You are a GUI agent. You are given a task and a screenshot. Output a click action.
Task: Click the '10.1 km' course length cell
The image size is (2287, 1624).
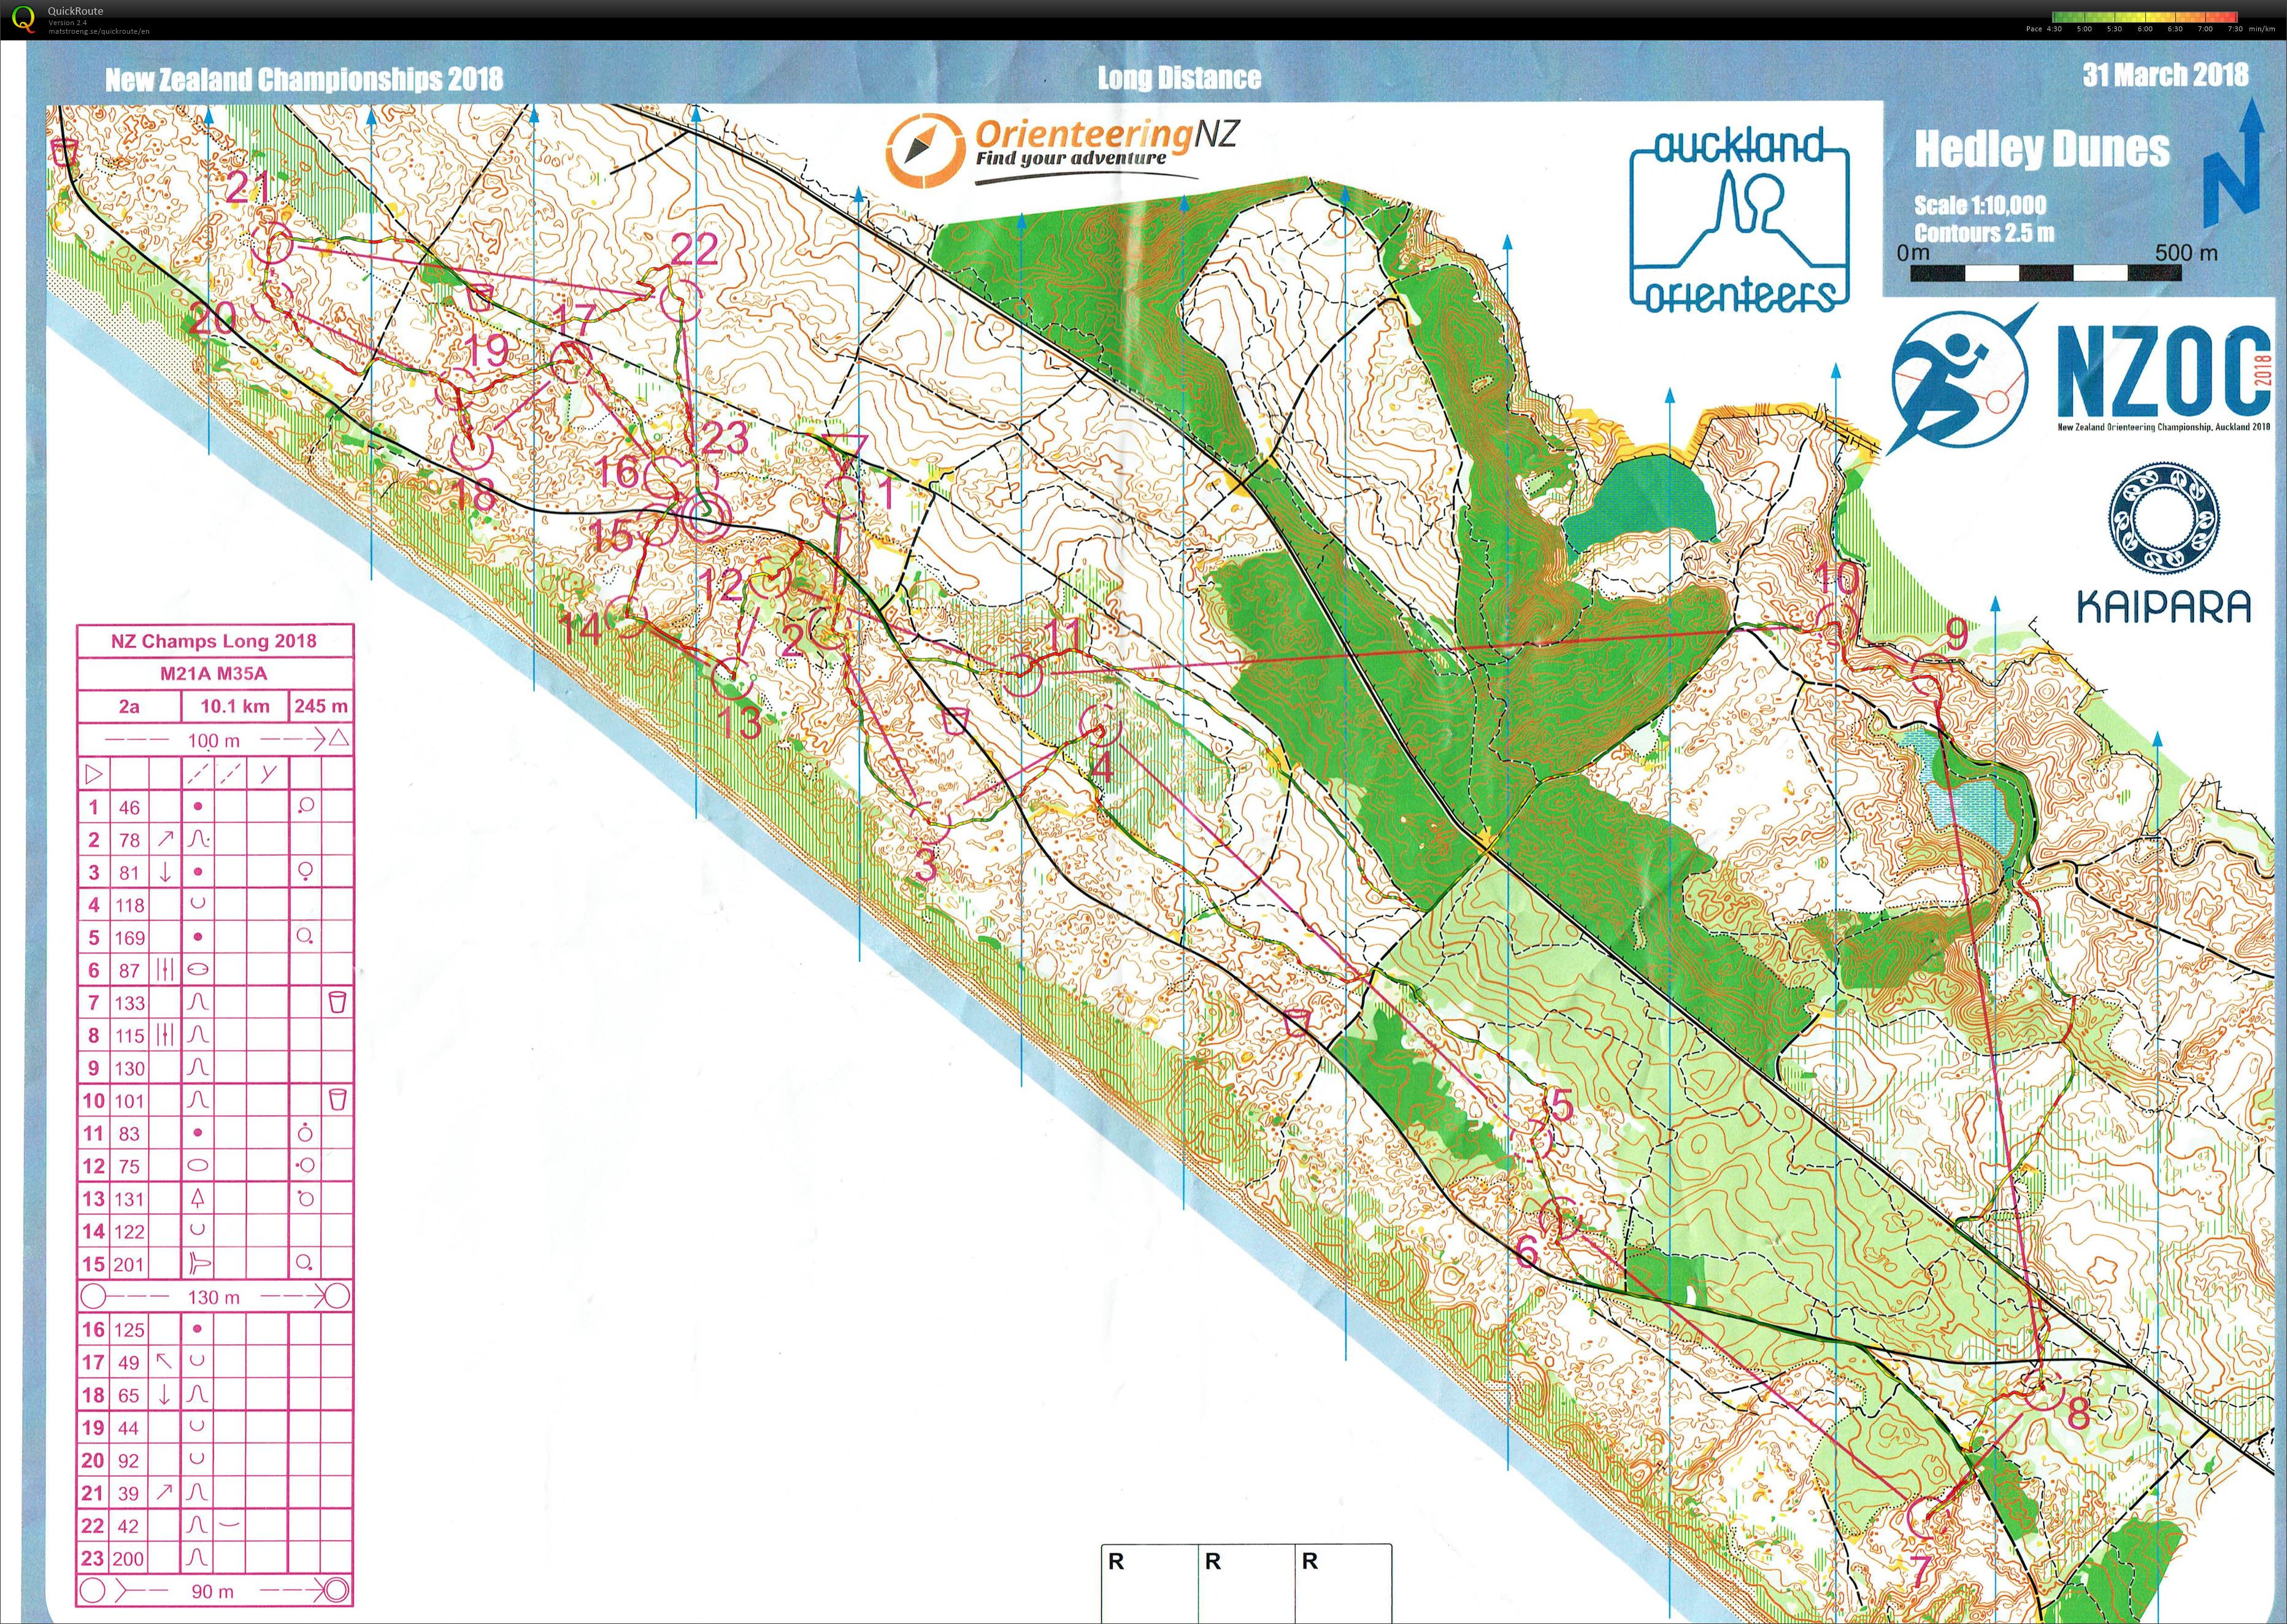pyautogui.click(x=235, y=706)
